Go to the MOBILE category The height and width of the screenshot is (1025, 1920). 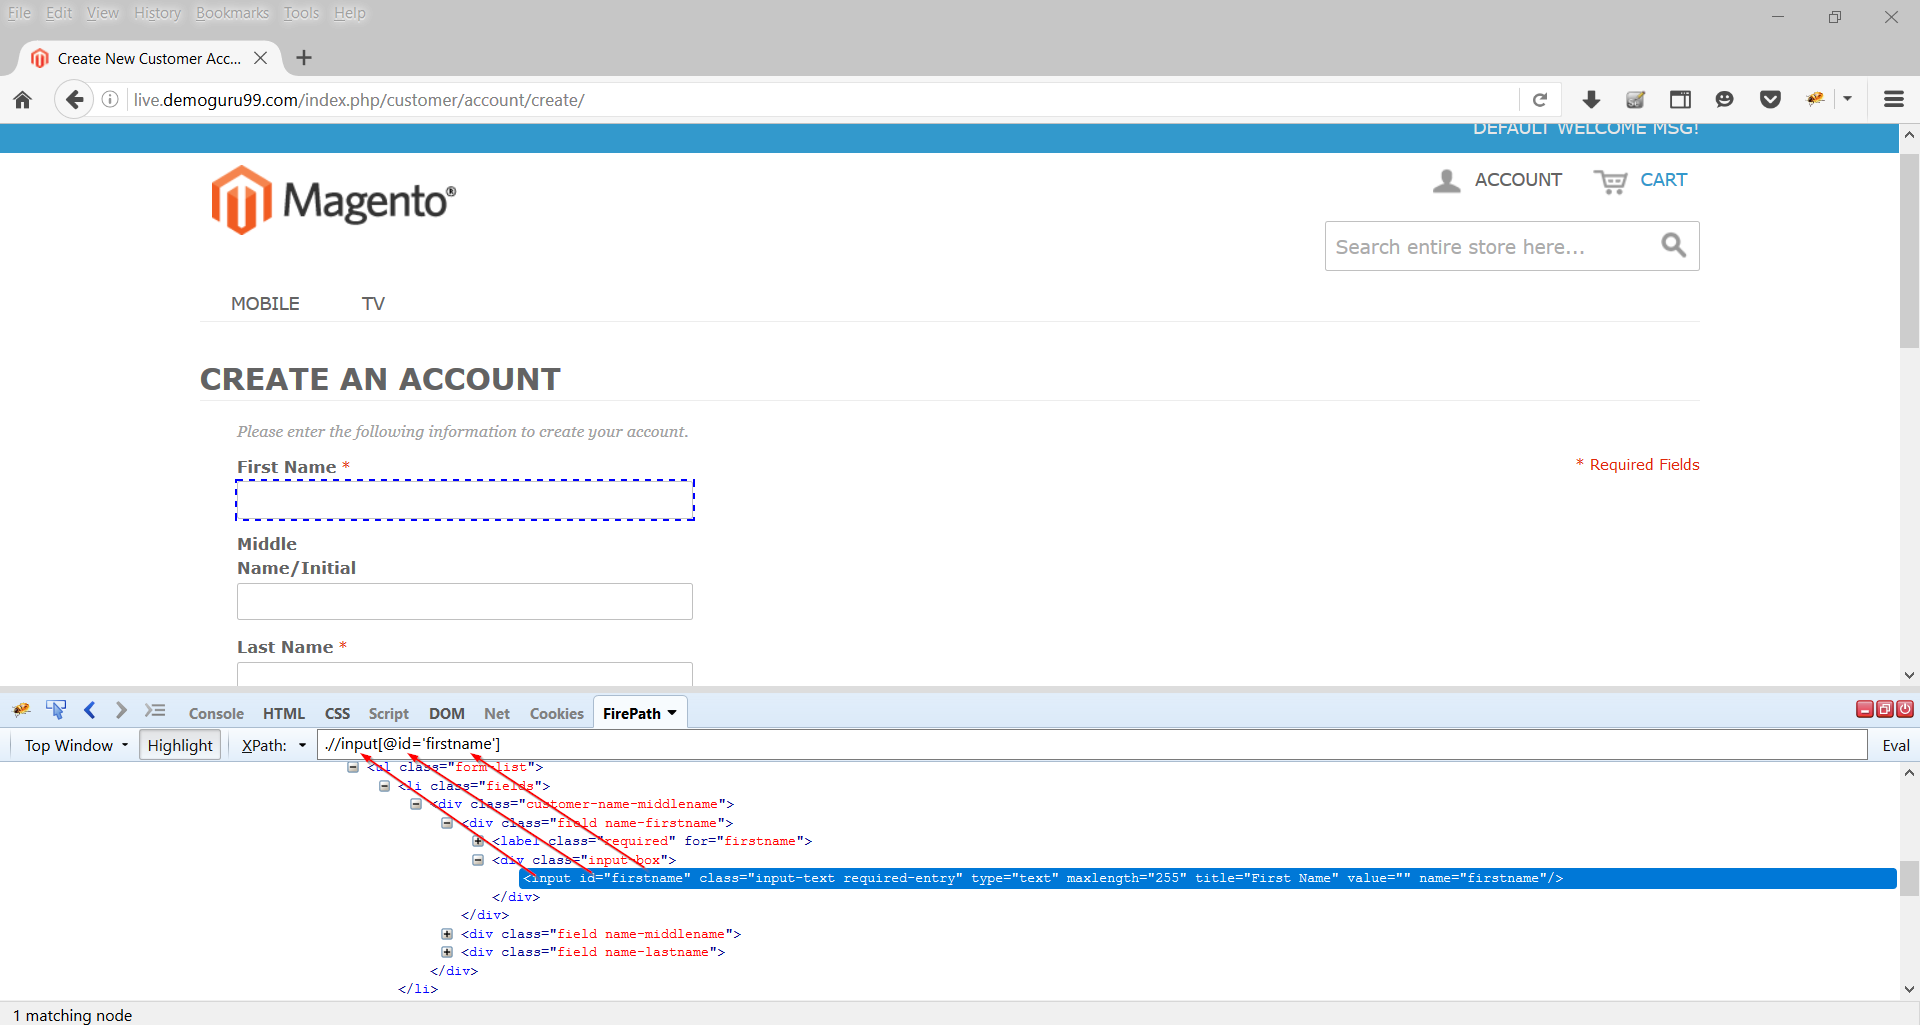[265, 303]
